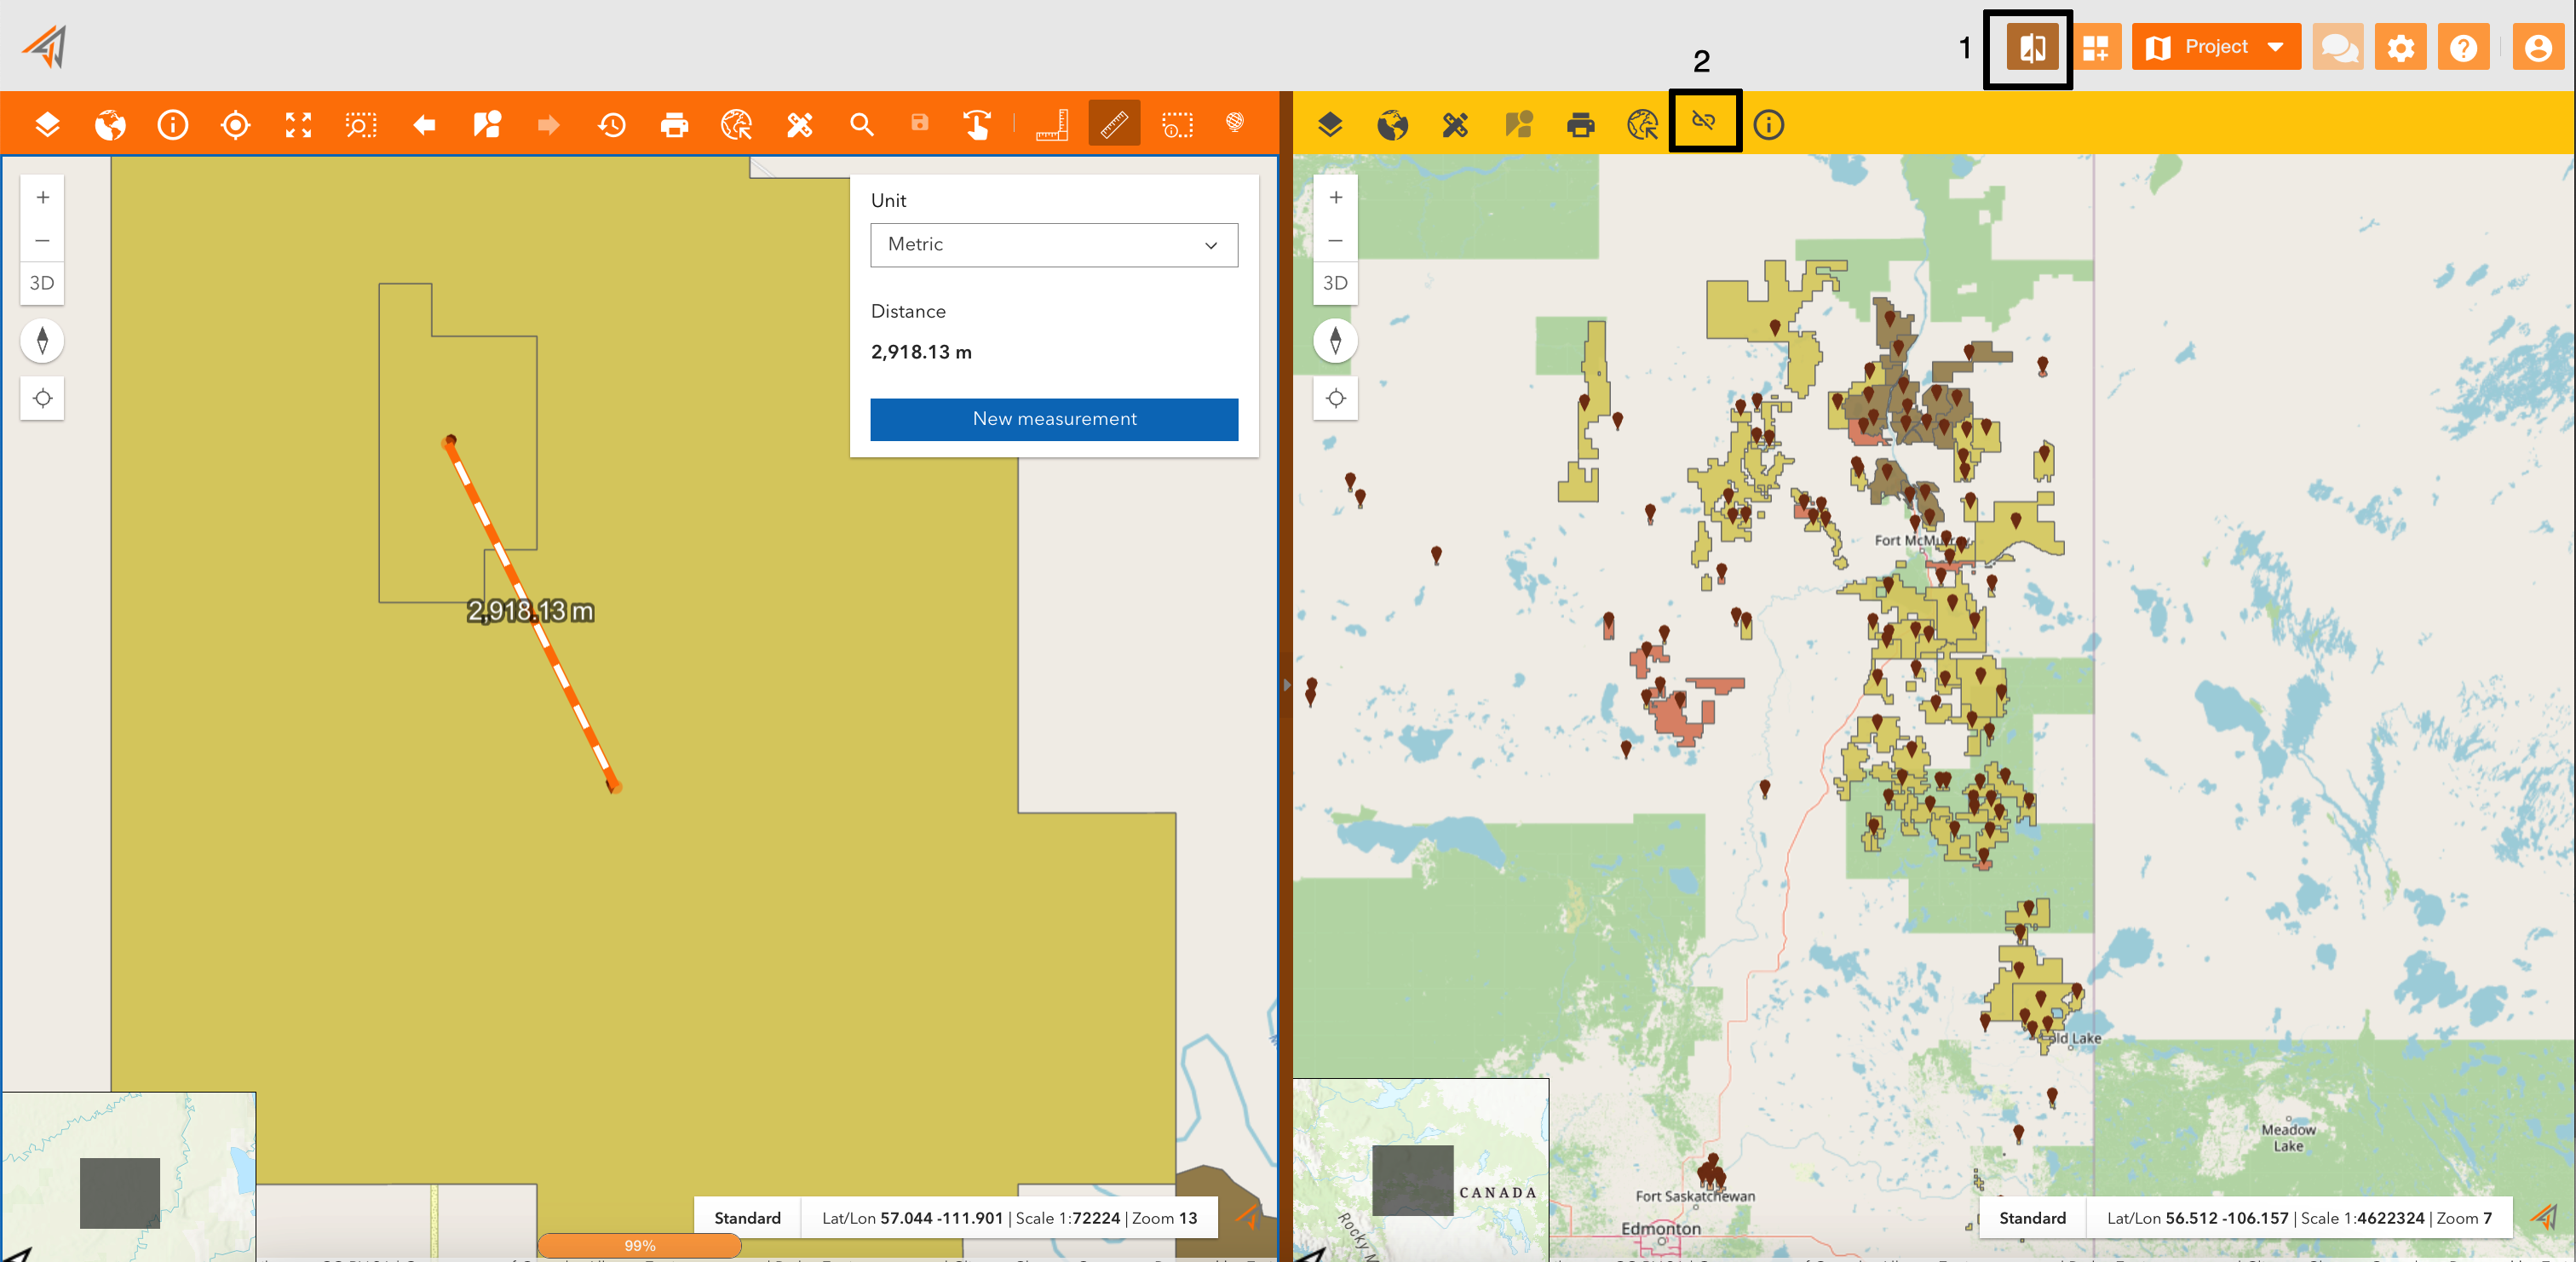
Task: Activate the dashed-rectangle identify tool
Action: tap(1177, 125)
